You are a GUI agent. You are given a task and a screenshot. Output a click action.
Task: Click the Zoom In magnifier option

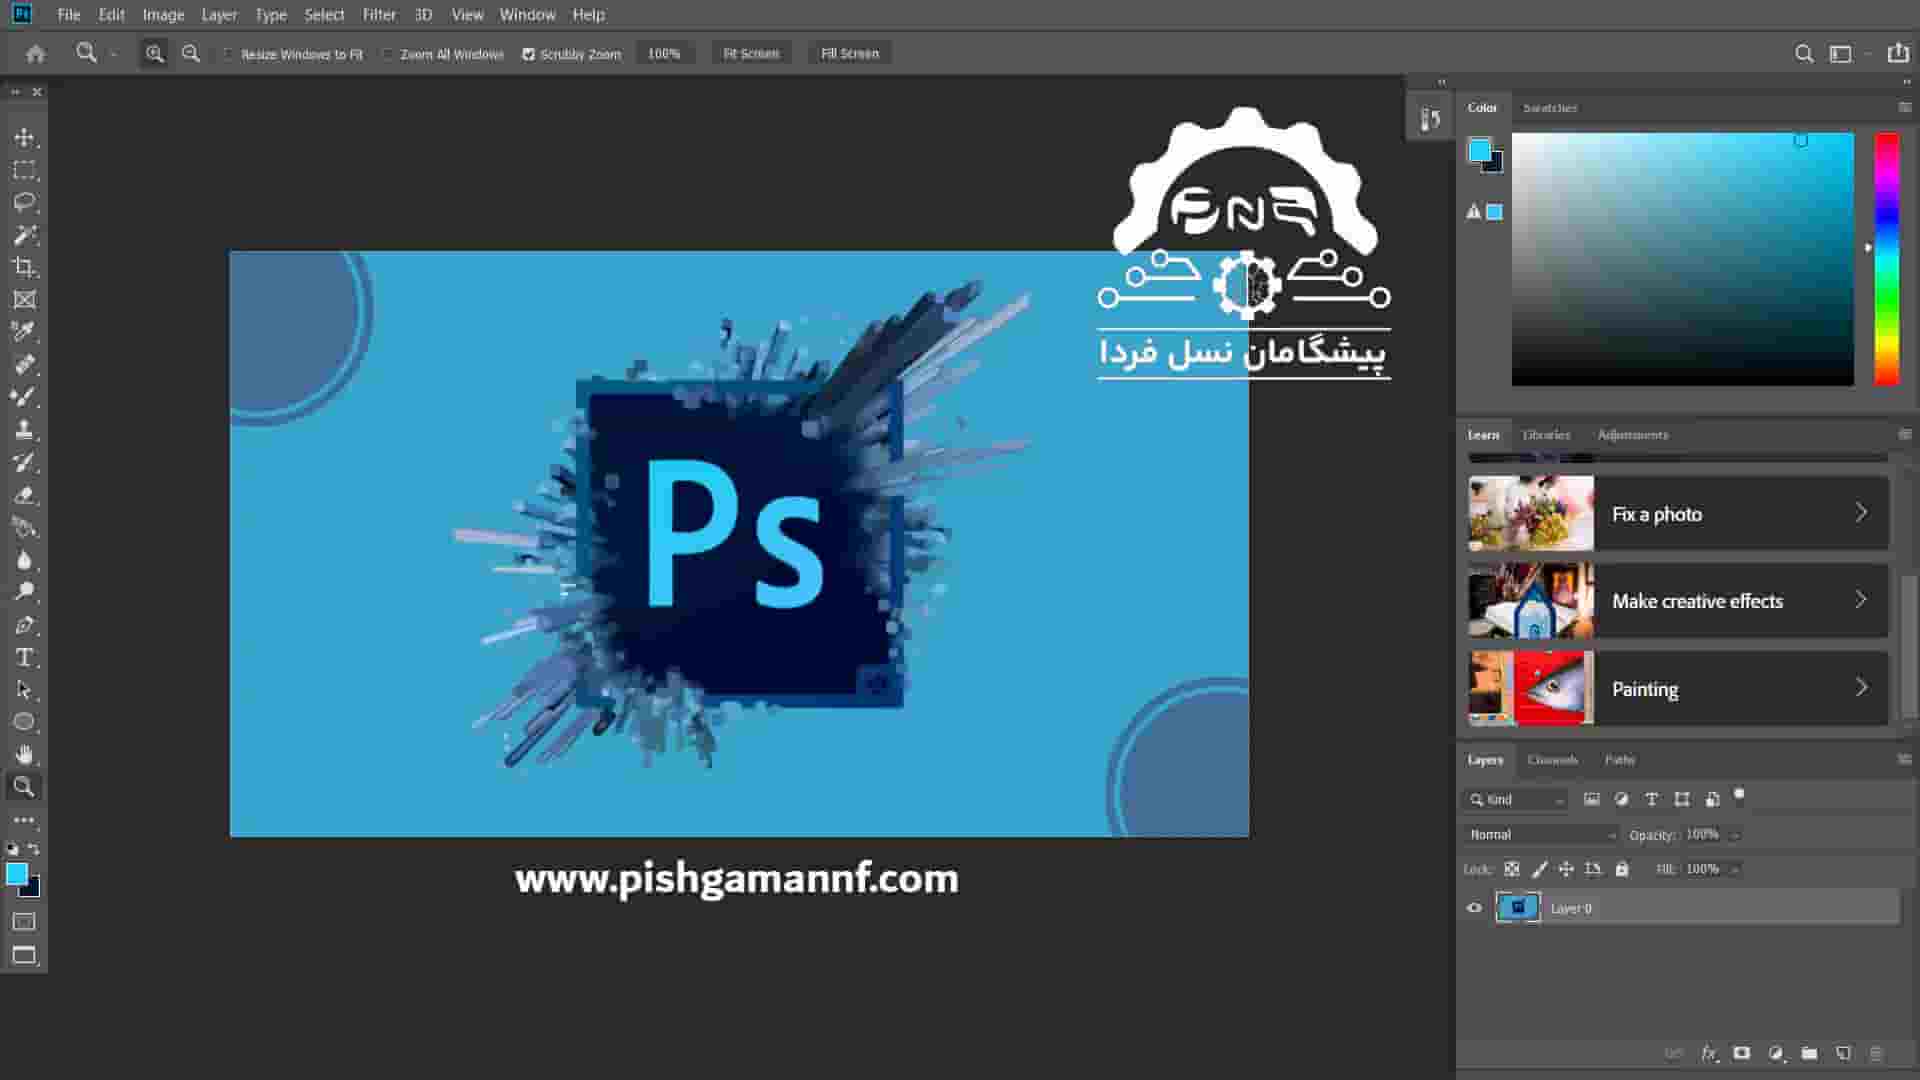point(154,54)
